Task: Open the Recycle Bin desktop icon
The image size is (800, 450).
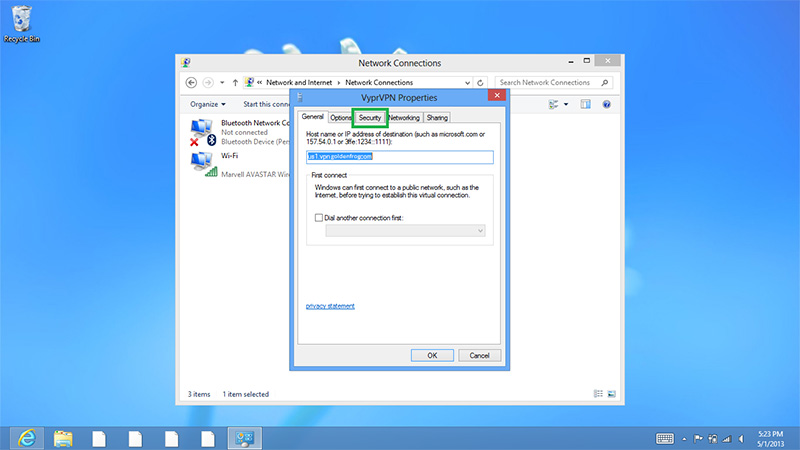Action: click(21, 24)
